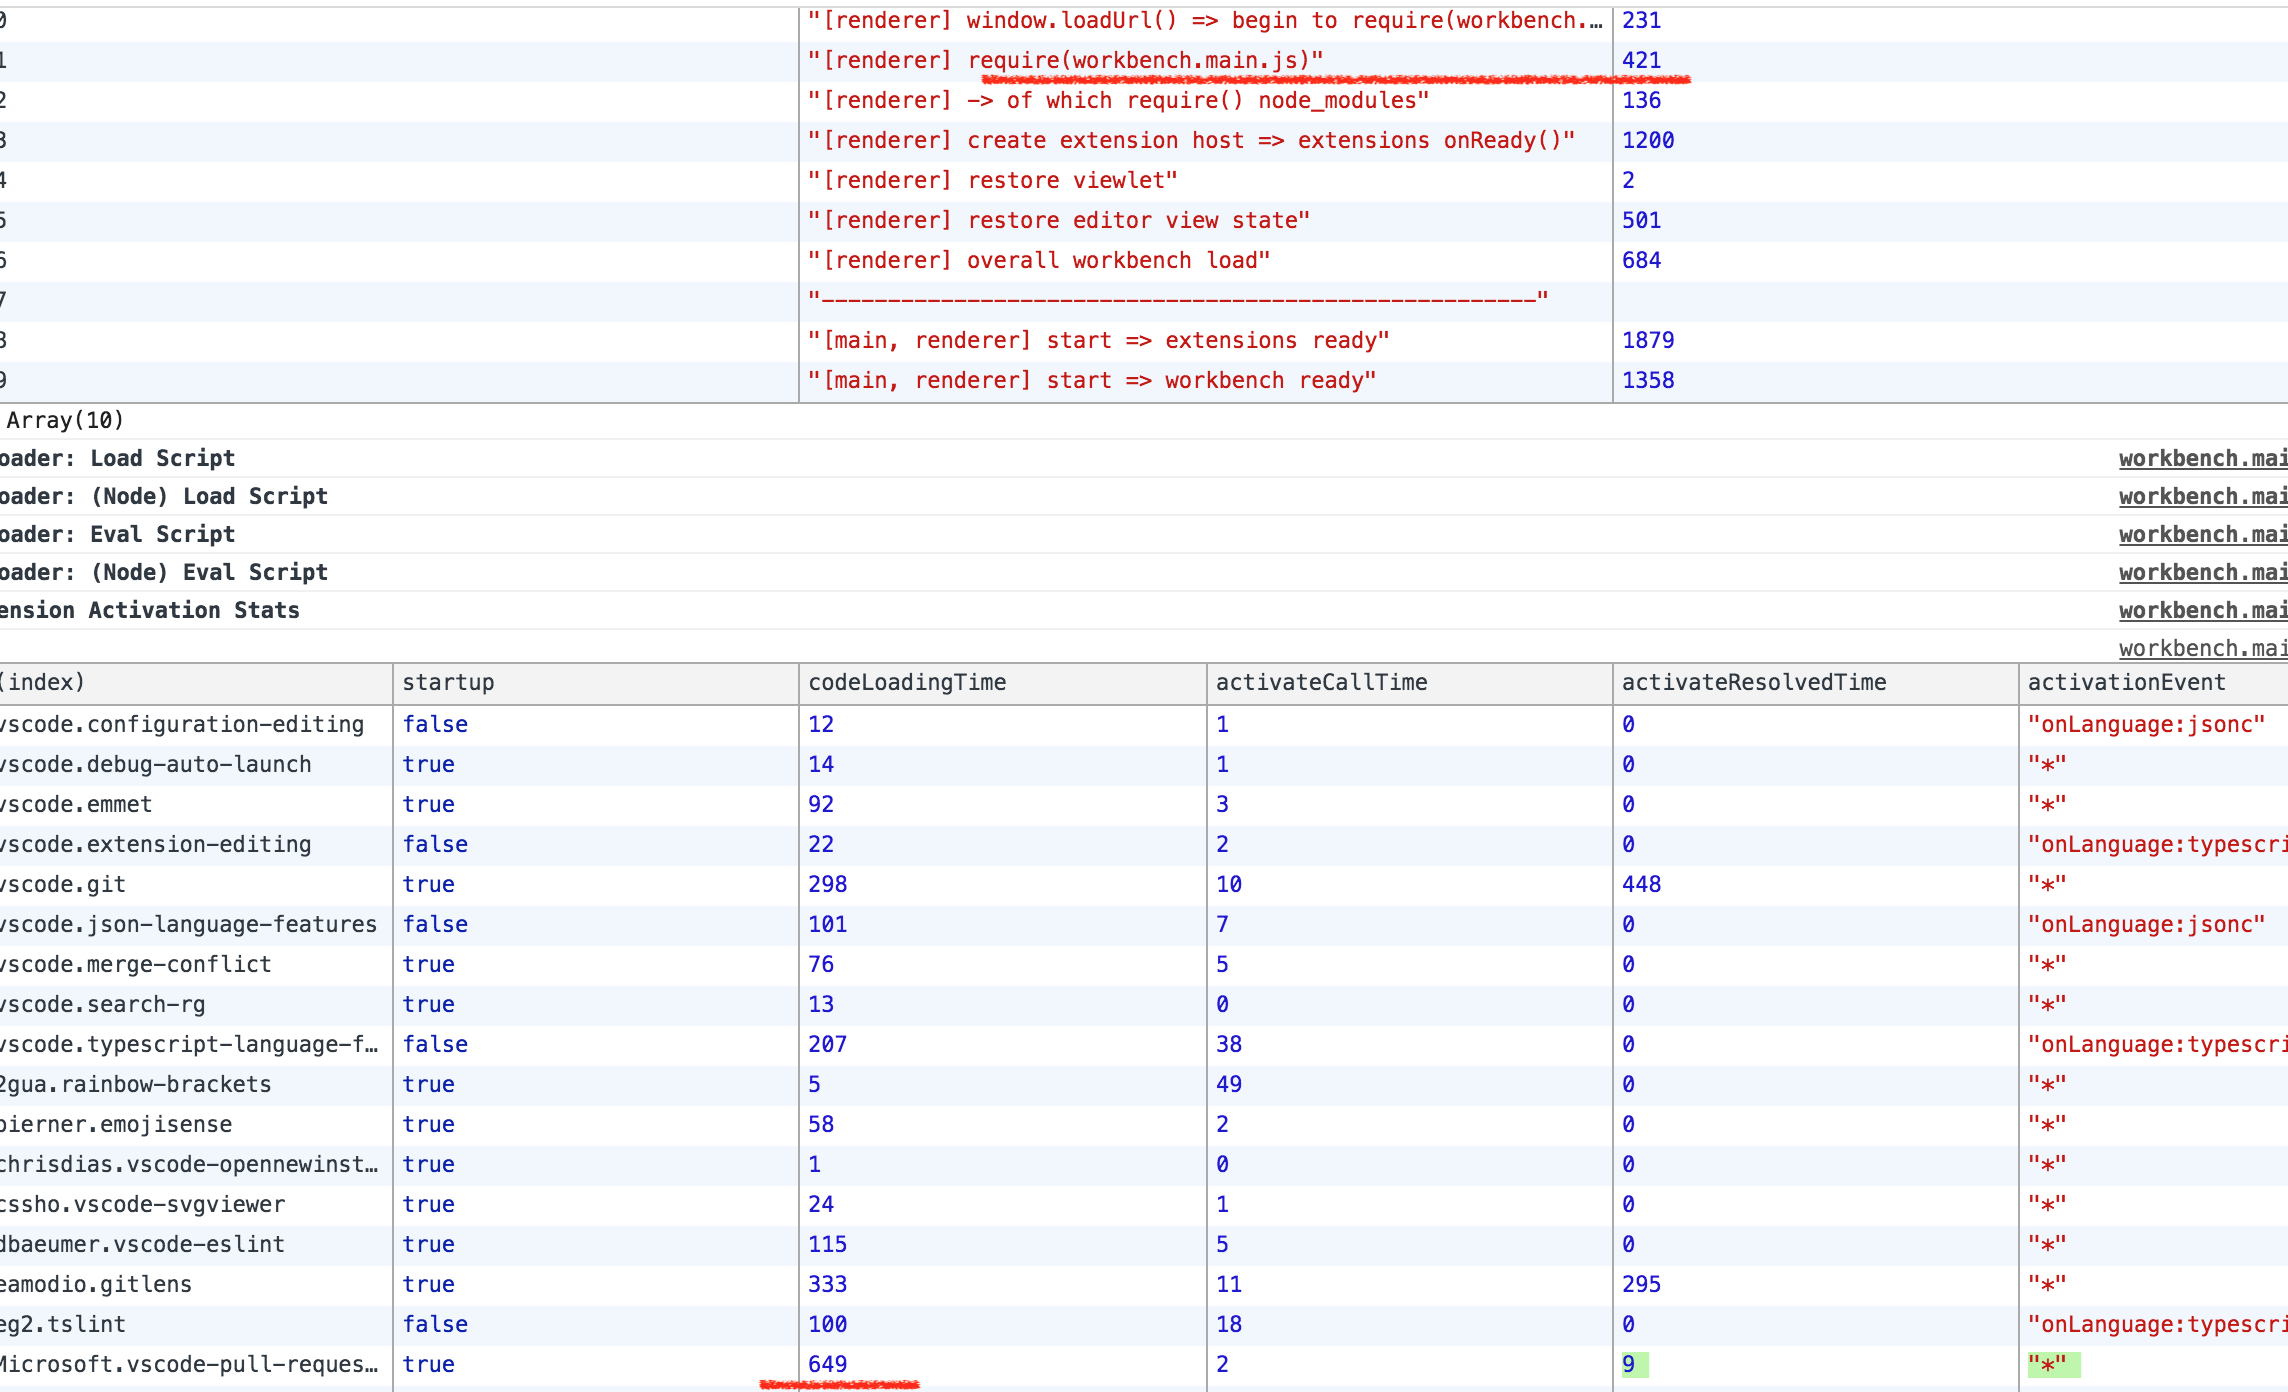Open workbench.main link above the extension table
2288x1392 pixels.
2203,649
